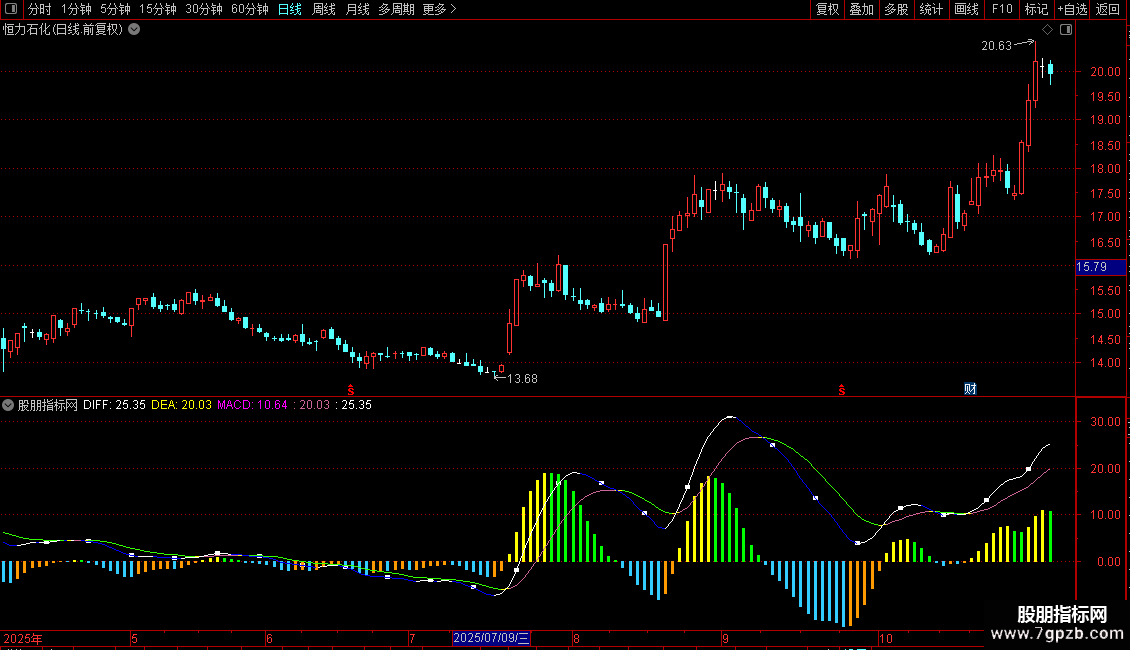Expand the 更多 periods menu
This screenshot has width=1130, height=650.
click(x=439, y=9)
